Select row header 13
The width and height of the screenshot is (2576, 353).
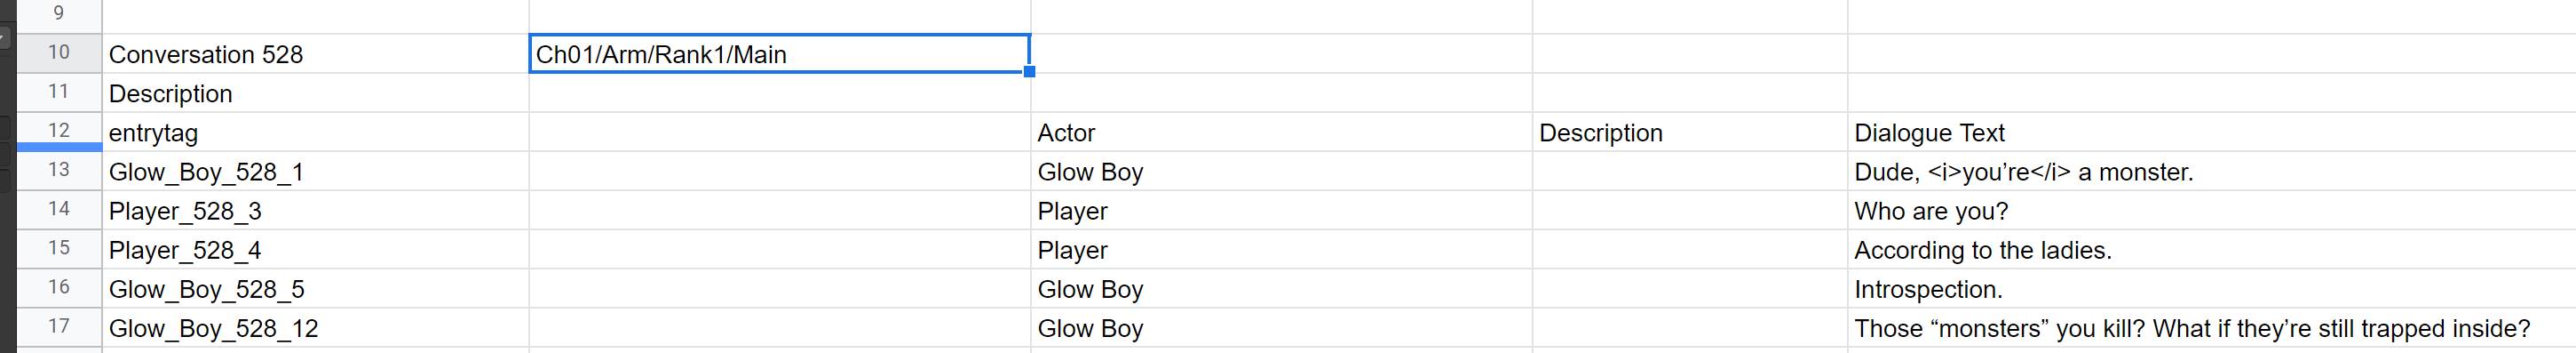pyautogui.click(x=59, y=171)
